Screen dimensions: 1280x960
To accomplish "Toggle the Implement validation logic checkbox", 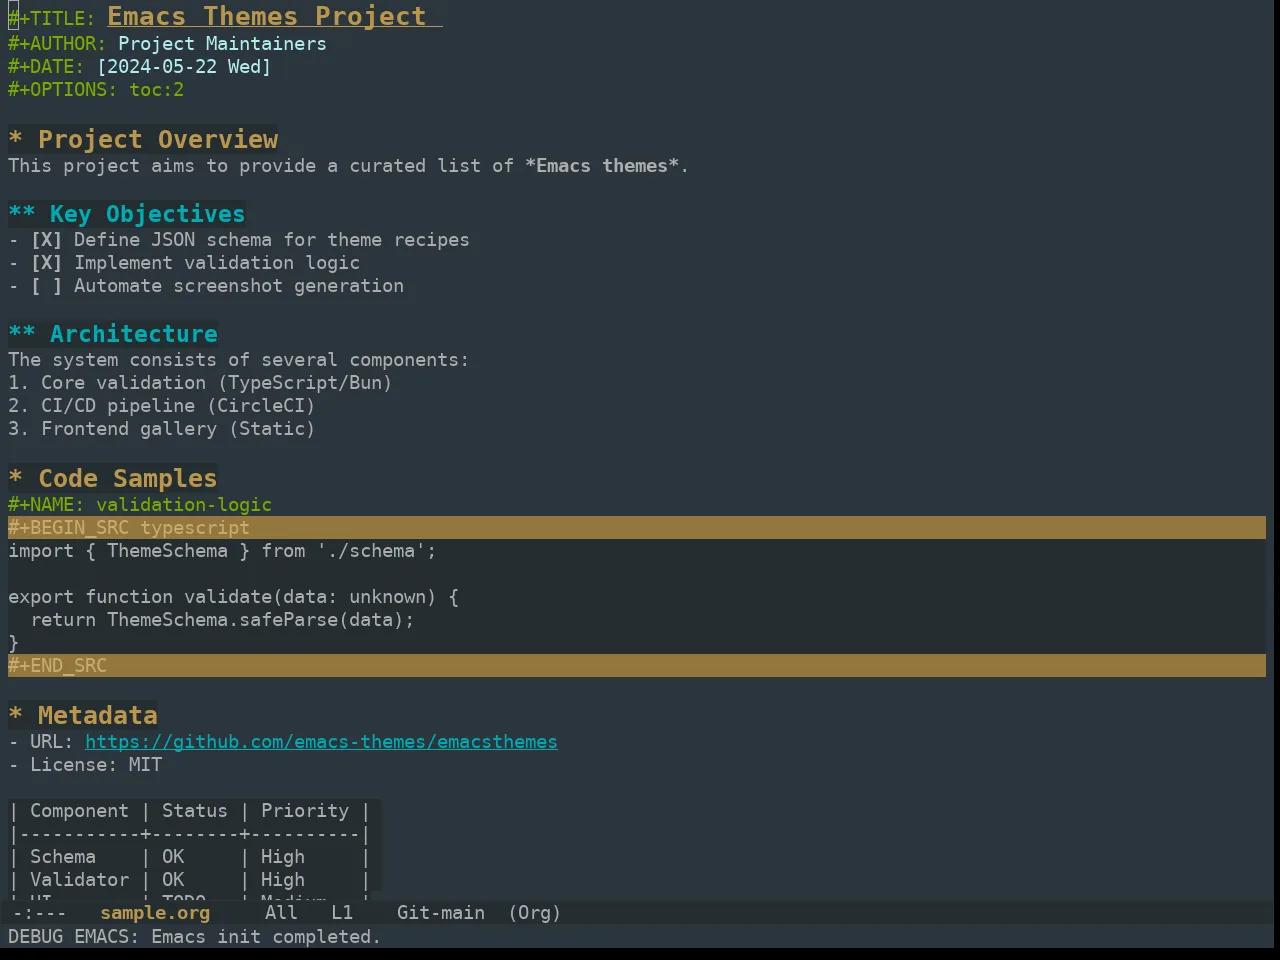I will pyautogui.click(x=46, y=263).
